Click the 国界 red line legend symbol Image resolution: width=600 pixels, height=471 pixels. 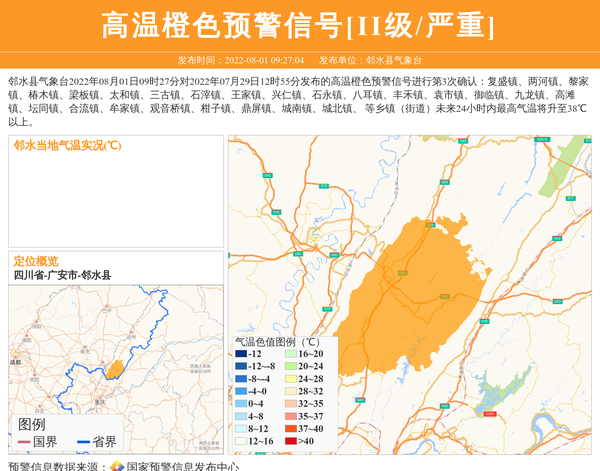pos(24,441)
